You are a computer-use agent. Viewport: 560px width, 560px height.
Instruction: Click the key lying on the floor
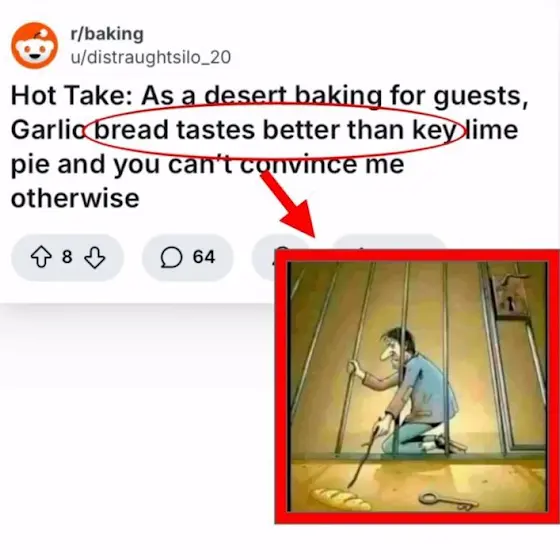click(x=448, y=501)
